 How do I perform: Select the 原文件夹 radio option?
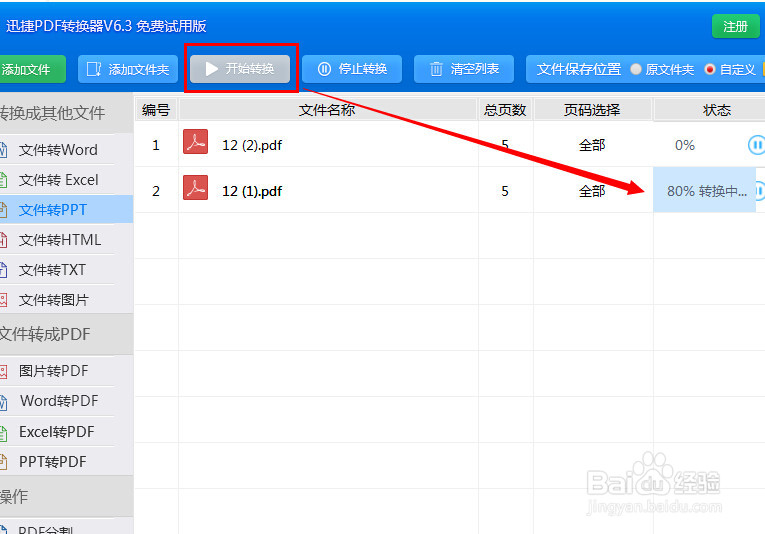pyautogui.click(x=662, y=69)
